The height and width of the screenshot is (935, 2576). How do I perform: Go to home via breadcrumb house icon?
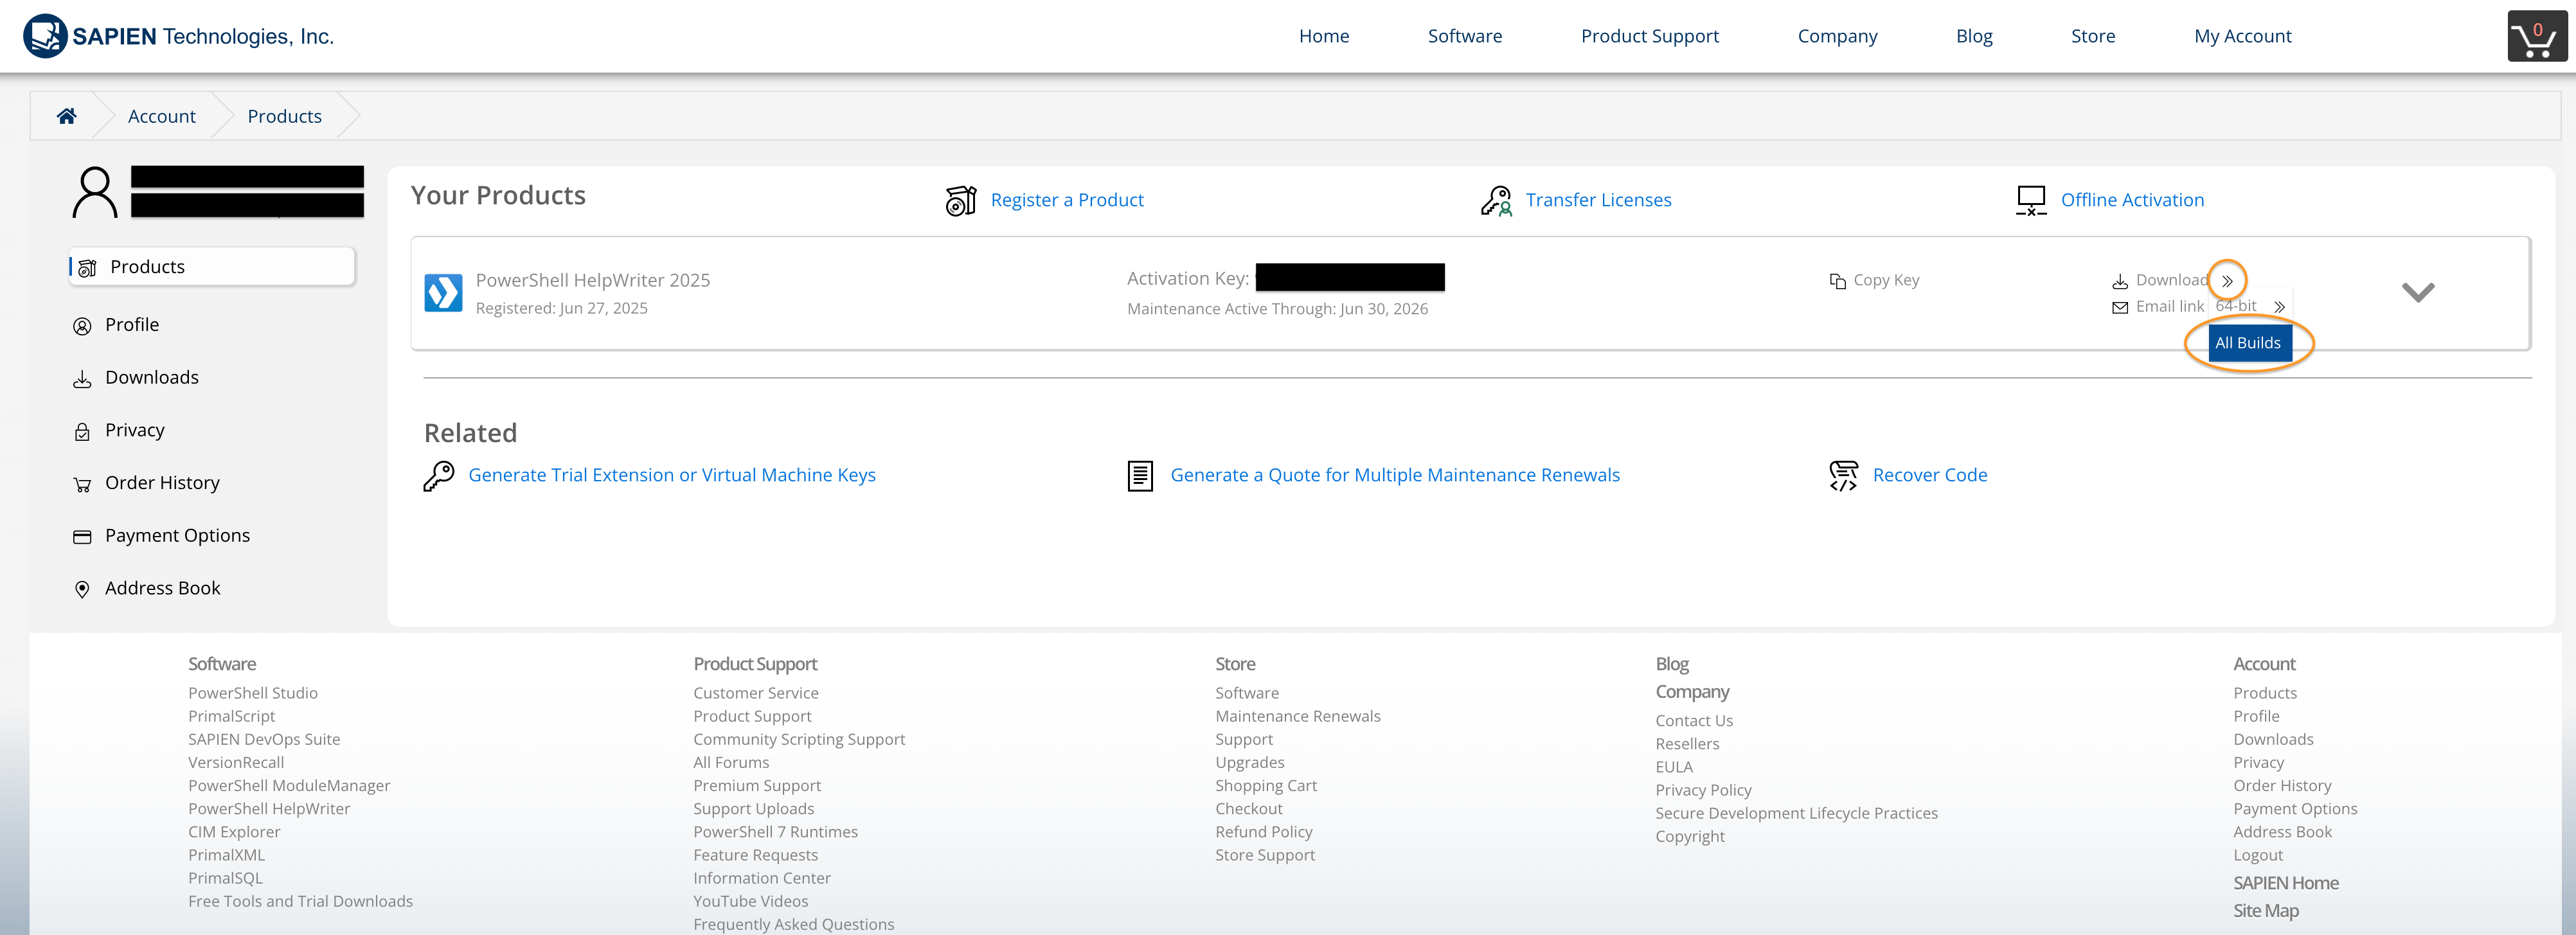(x=66, y=116)
